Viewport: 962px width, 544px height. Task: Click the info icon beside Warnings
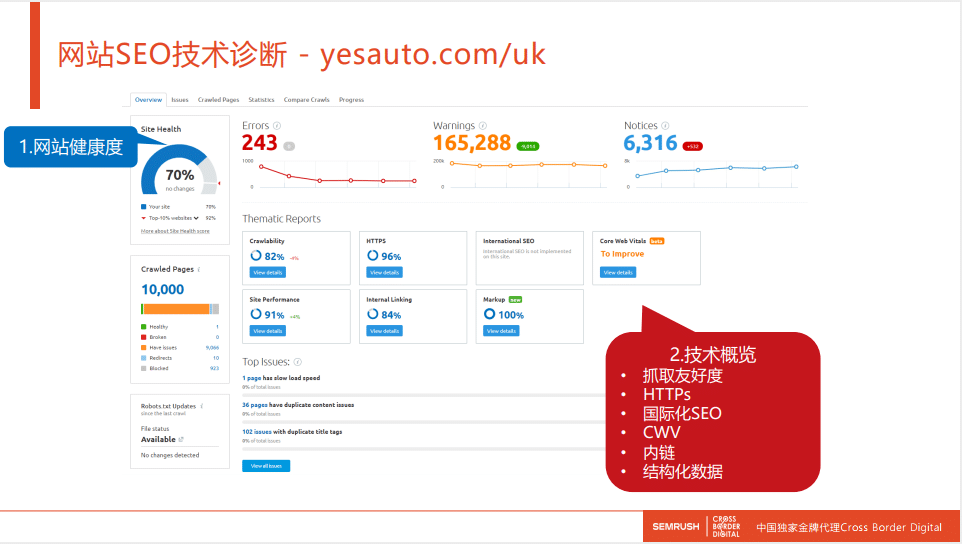coord(483,126)
